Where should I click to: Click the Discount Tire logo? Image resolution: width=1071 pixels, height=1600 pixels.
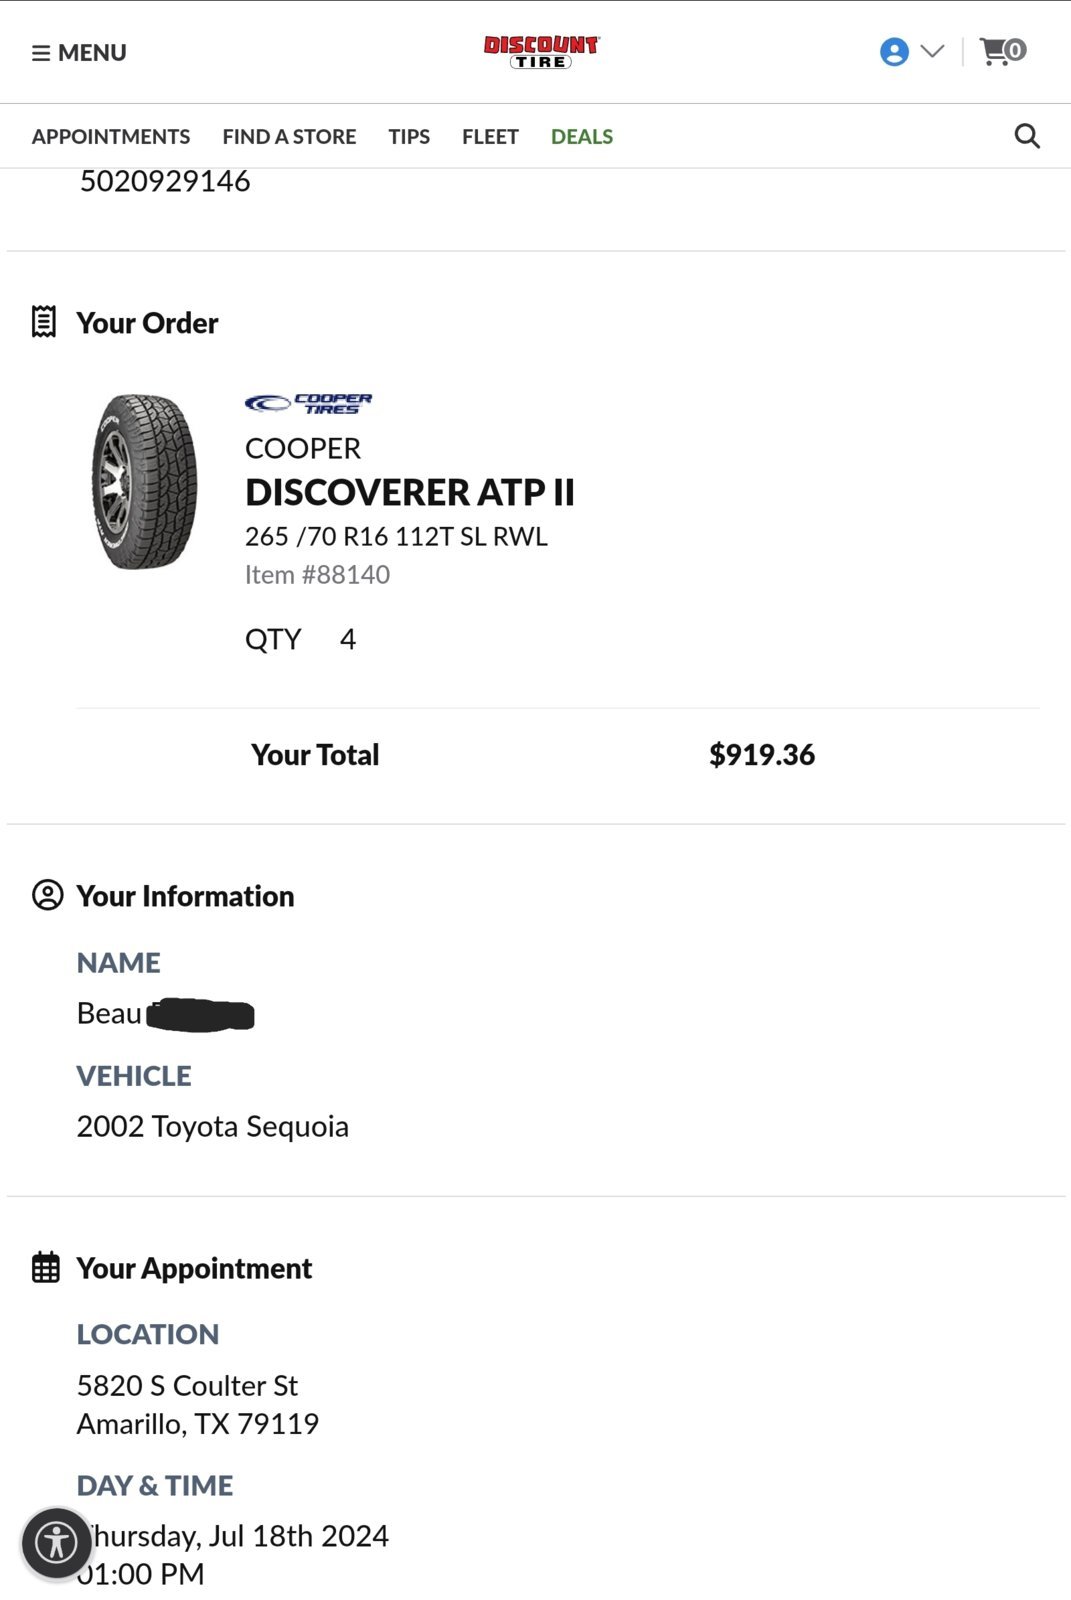[541, 52]
